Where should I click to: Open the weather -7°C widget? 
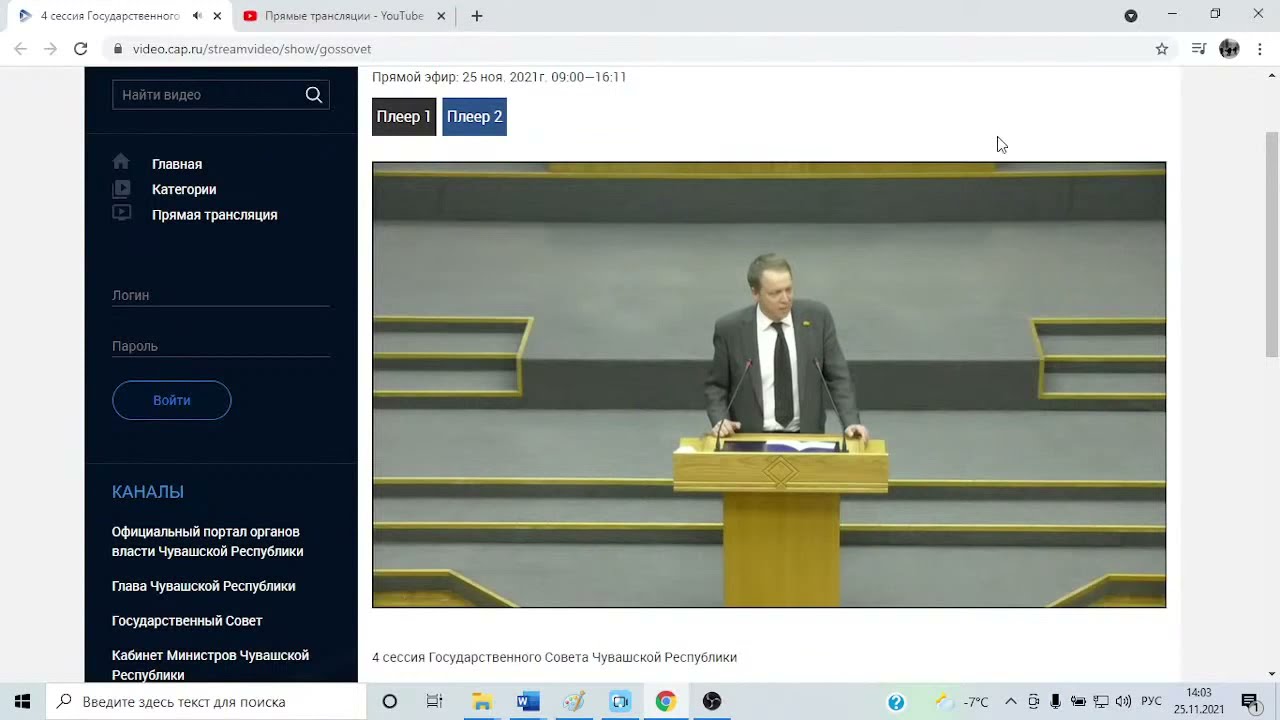[963, 702]
